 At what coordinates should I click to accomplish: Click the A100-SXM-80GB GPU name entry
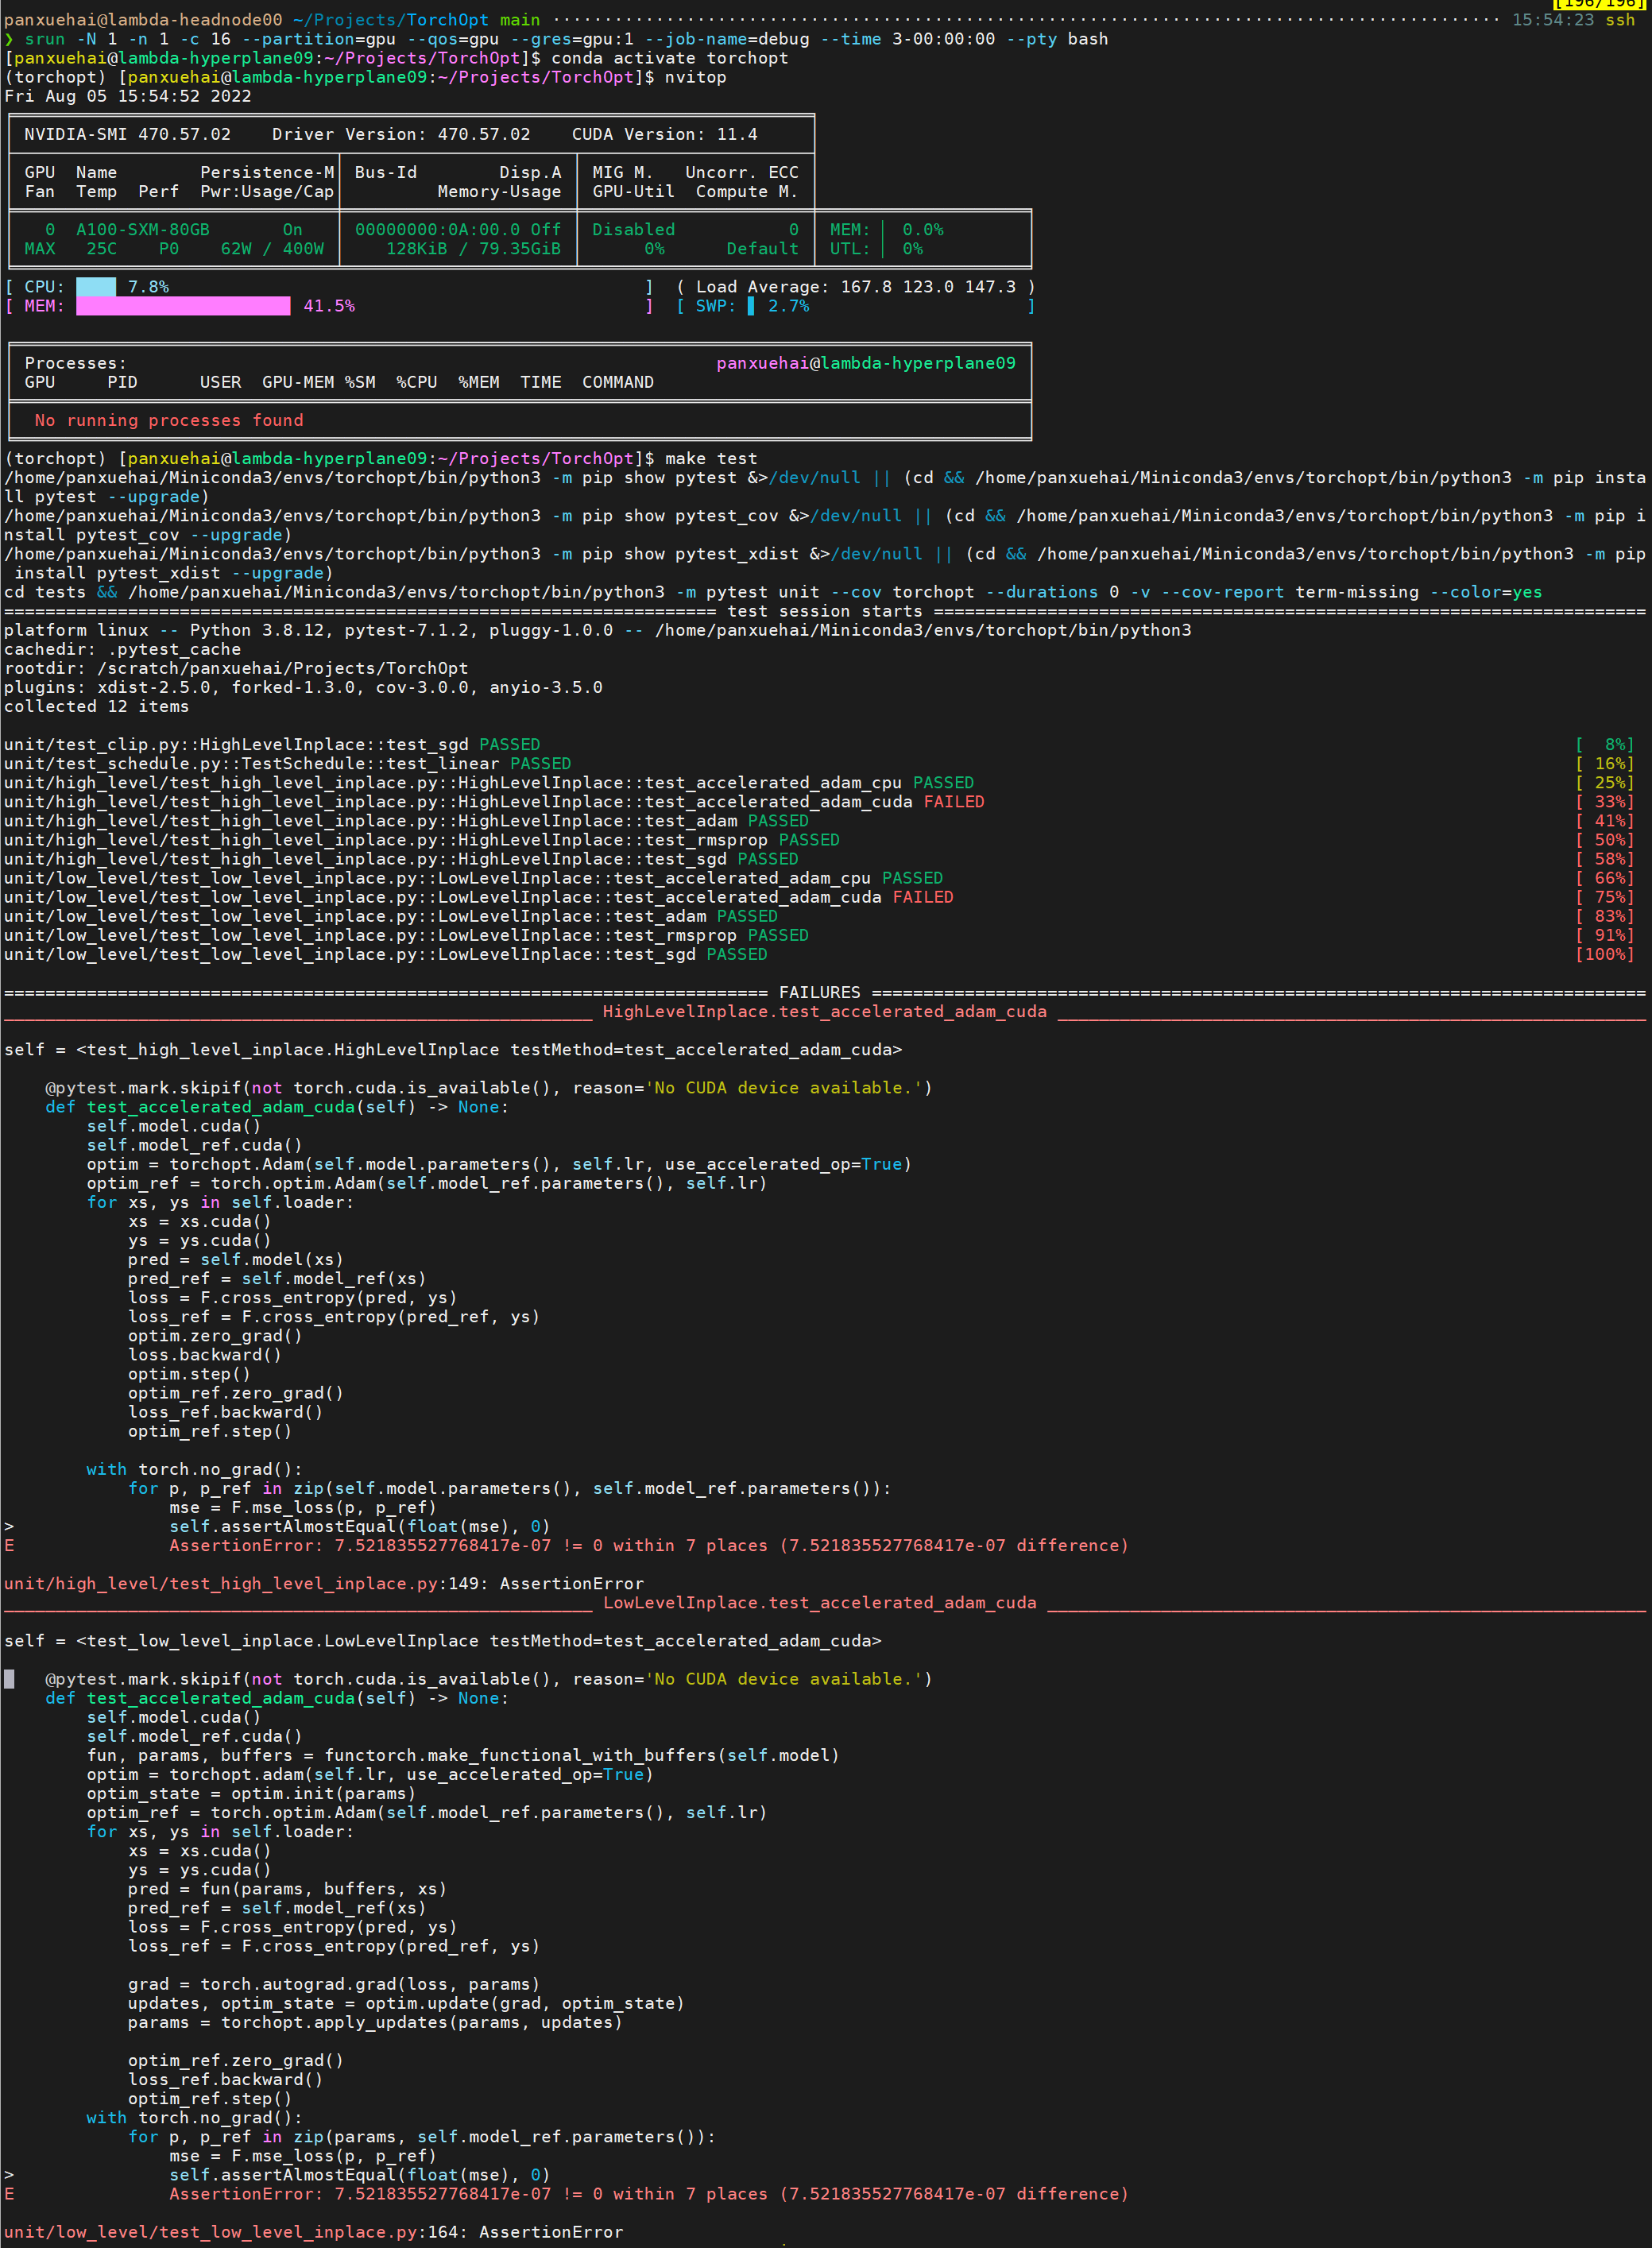pyautogui.click(x=143, y=230)
